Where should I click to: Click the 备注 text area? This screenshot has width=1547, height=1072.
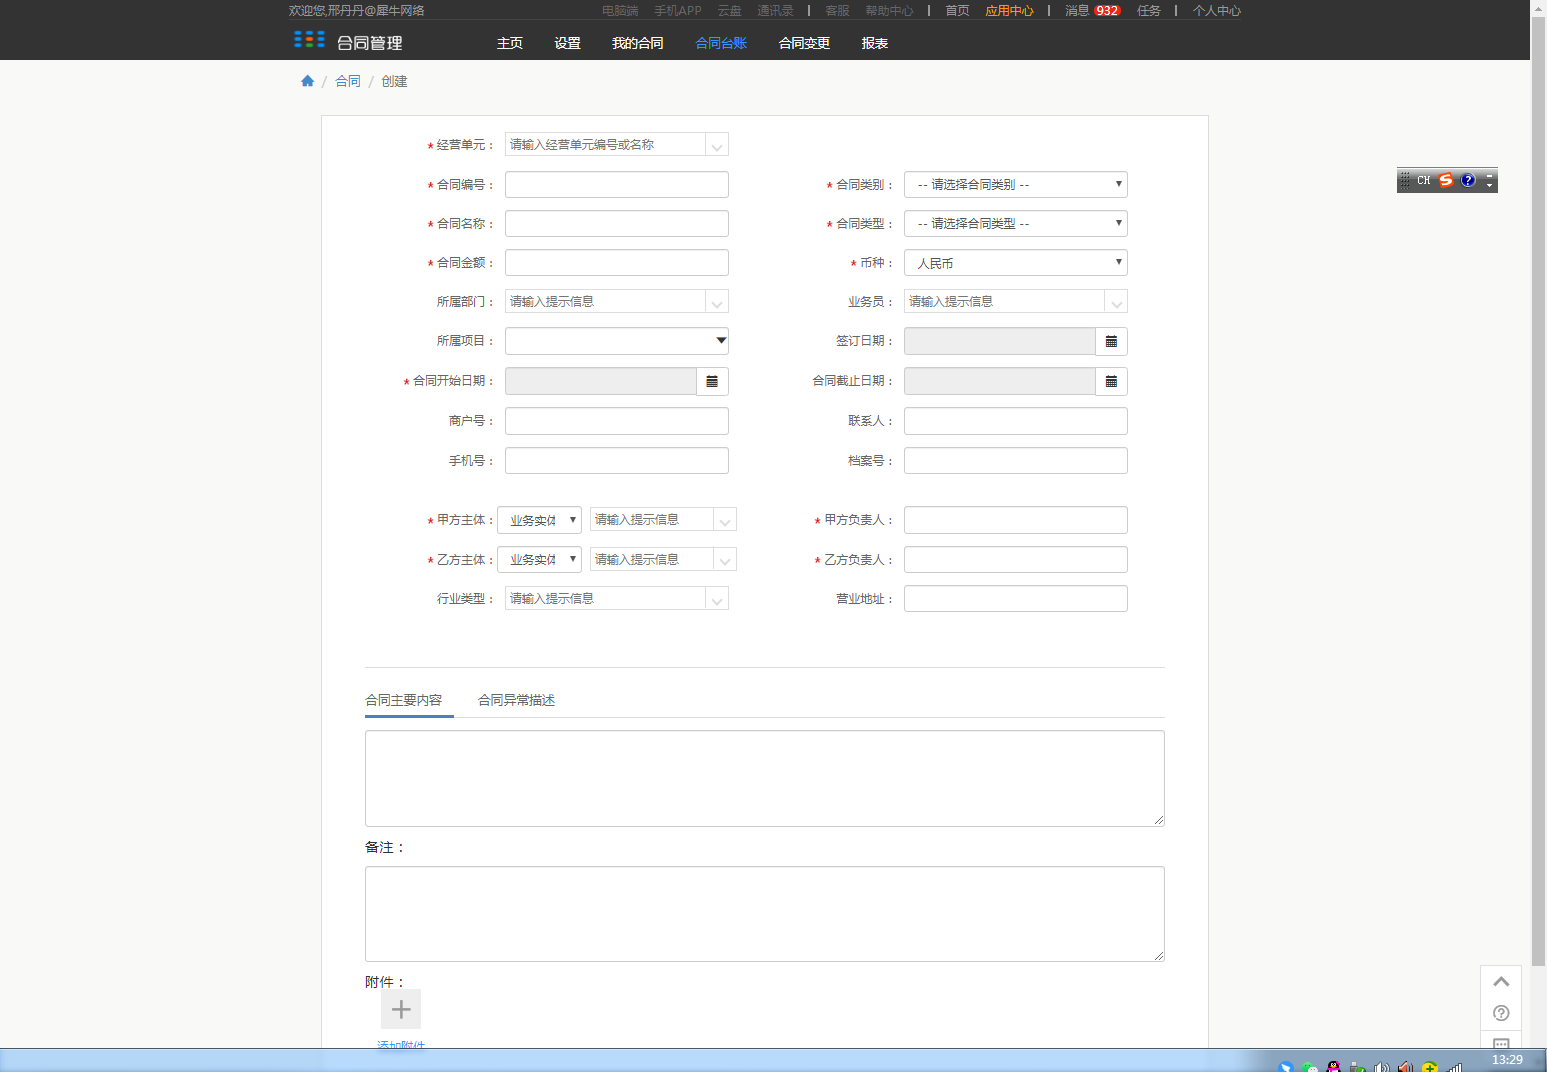click(765, 914)
